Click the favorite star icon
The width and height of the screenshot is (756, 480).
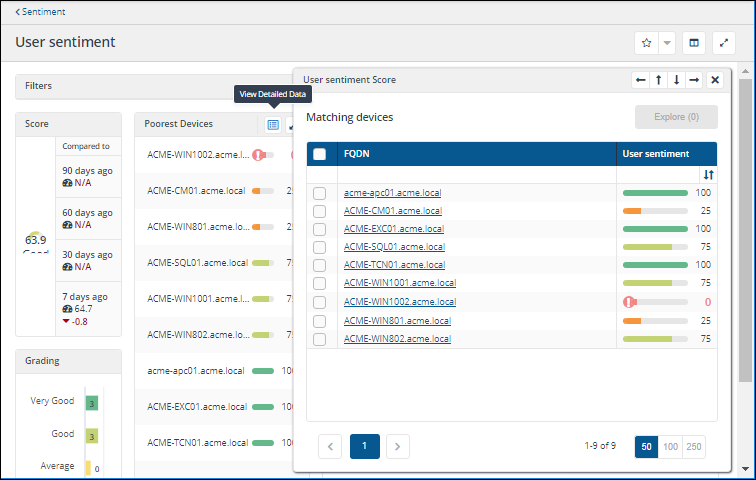pos(646,43)
